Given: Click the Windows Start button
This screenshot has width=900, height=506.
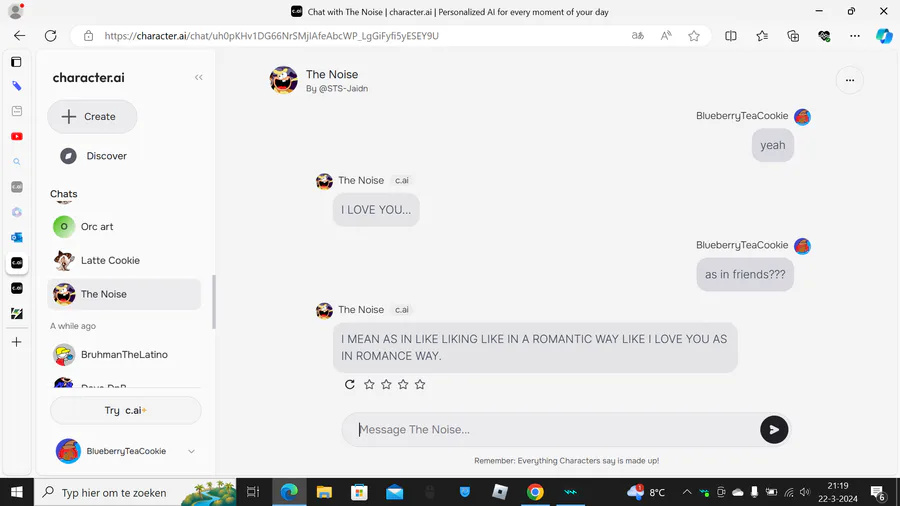Looking at the screenshot, I should [17, 492].
